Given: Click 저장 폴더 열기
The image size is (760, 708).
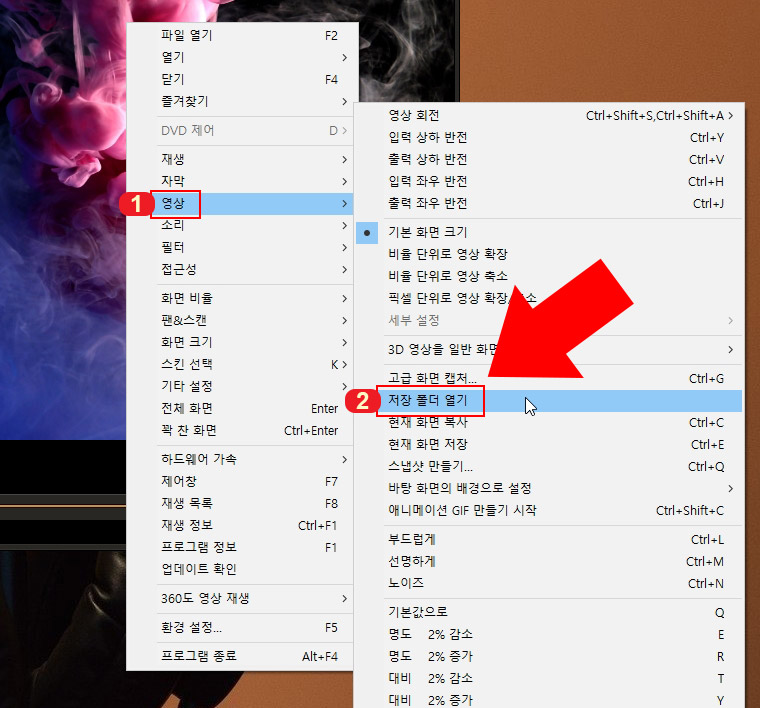Looking at the screenshot, I should pos(549,401).
